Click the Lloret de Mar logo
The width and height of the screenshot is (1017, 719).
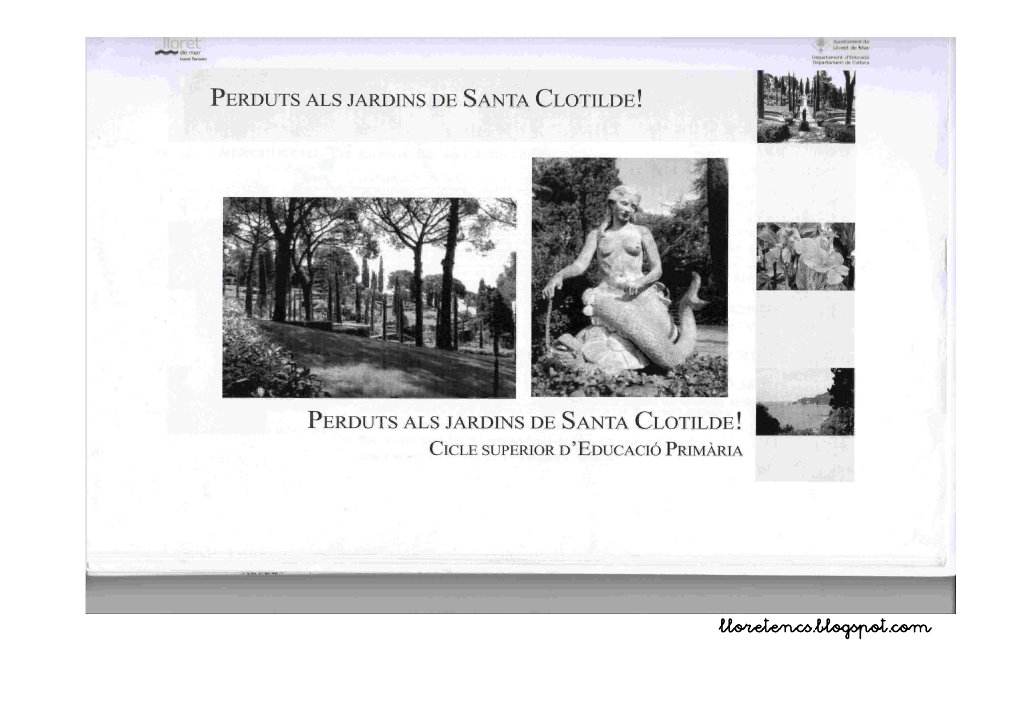click(x=181, y=50)
